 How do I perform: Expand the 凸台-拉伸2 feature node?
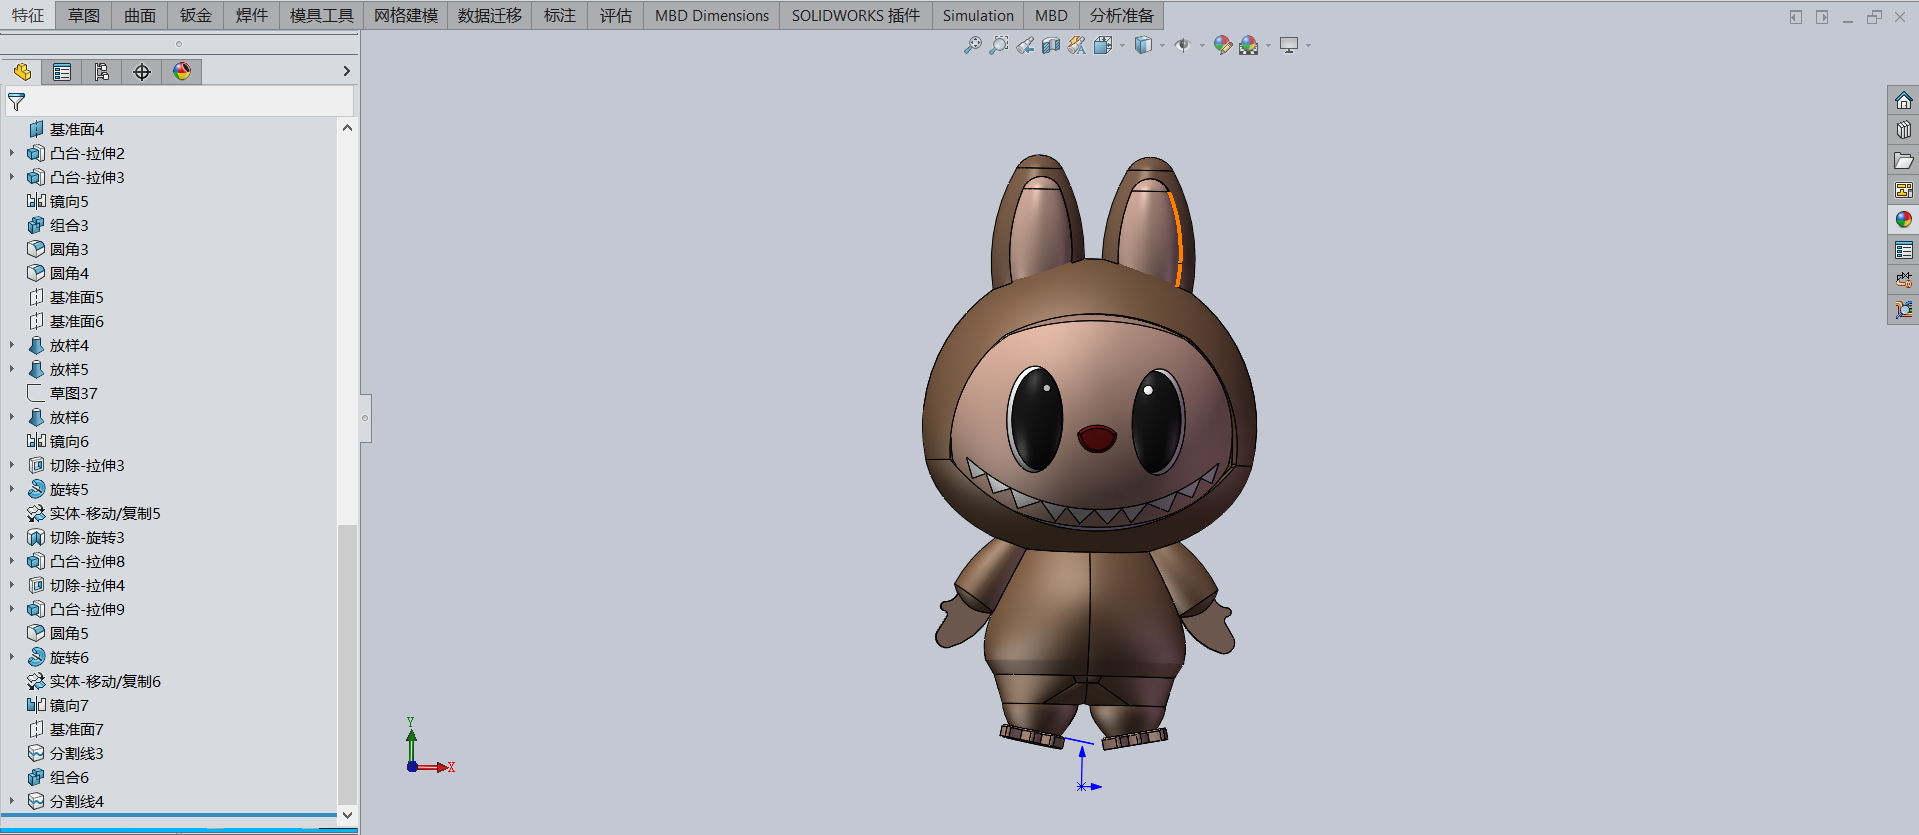pyautogui.click(x=12, y=153)
